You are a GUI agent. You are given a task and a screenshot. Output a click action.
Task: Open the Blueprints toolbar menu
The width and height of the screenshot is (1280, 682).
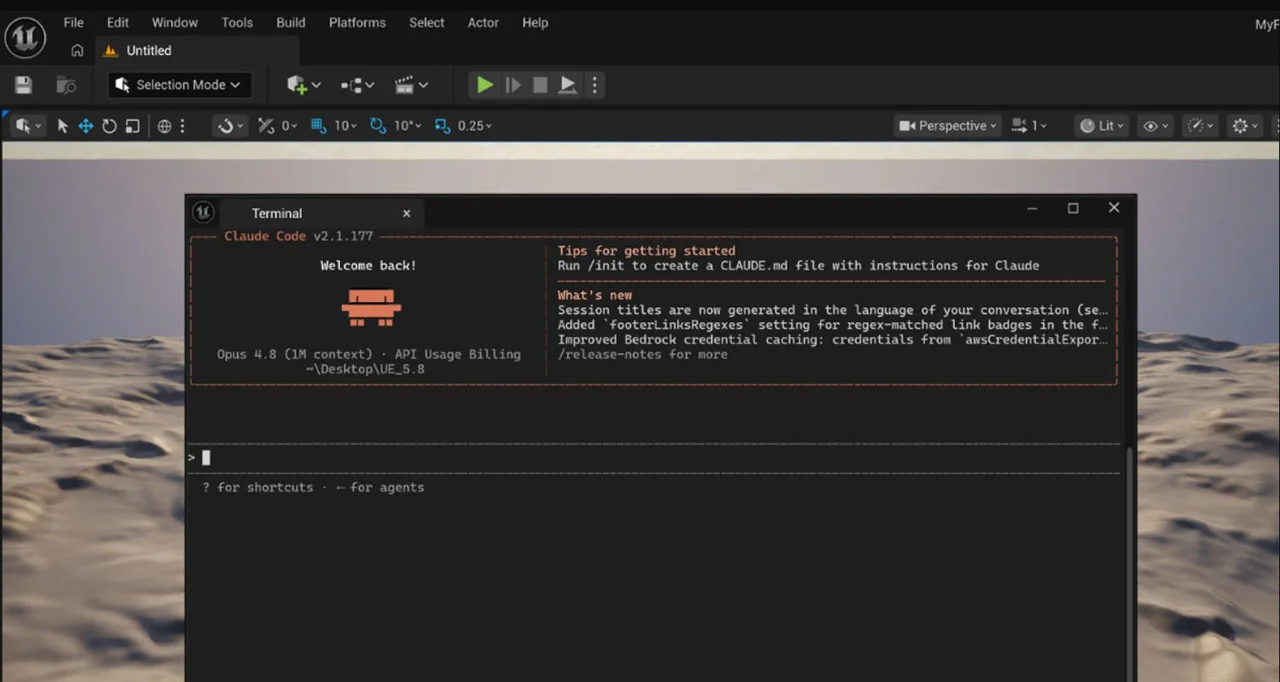click(357, 85)
